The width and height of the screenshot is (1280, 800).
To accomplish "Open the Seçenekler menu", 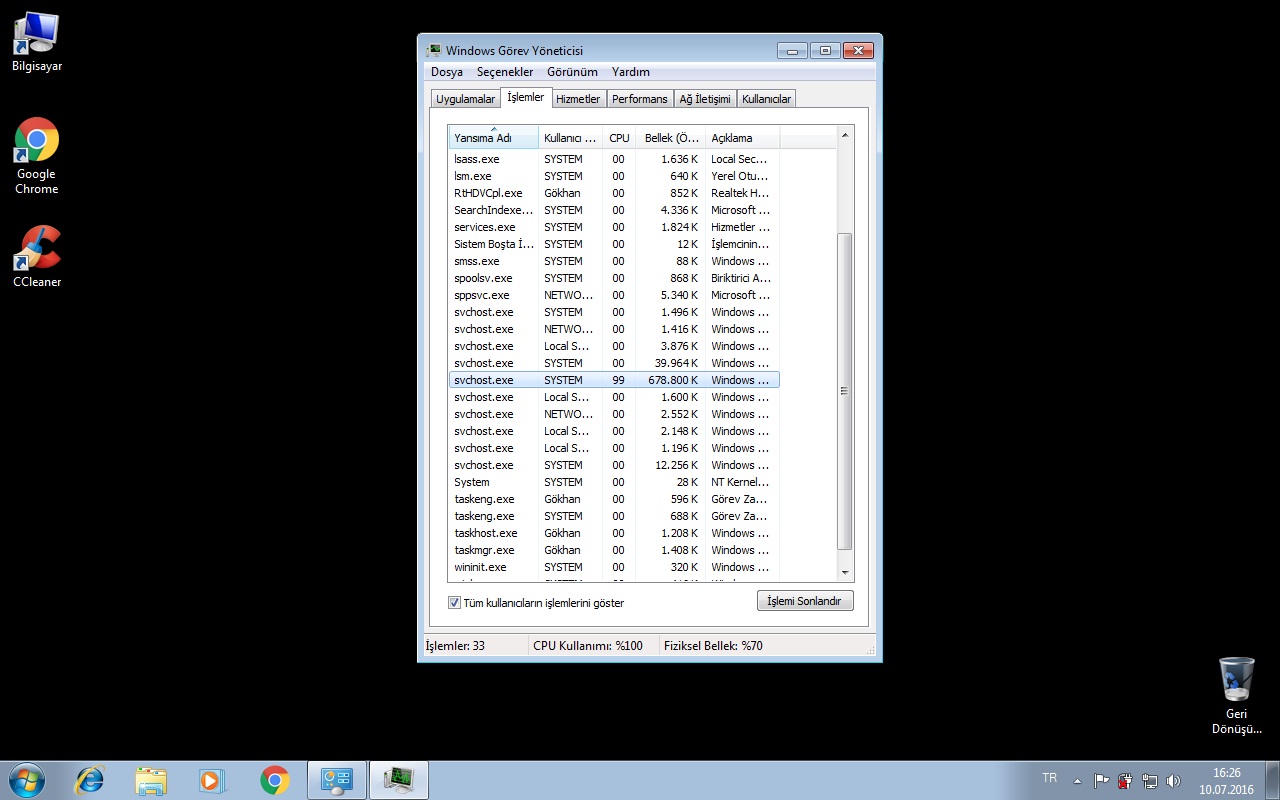I will (505, 72).
